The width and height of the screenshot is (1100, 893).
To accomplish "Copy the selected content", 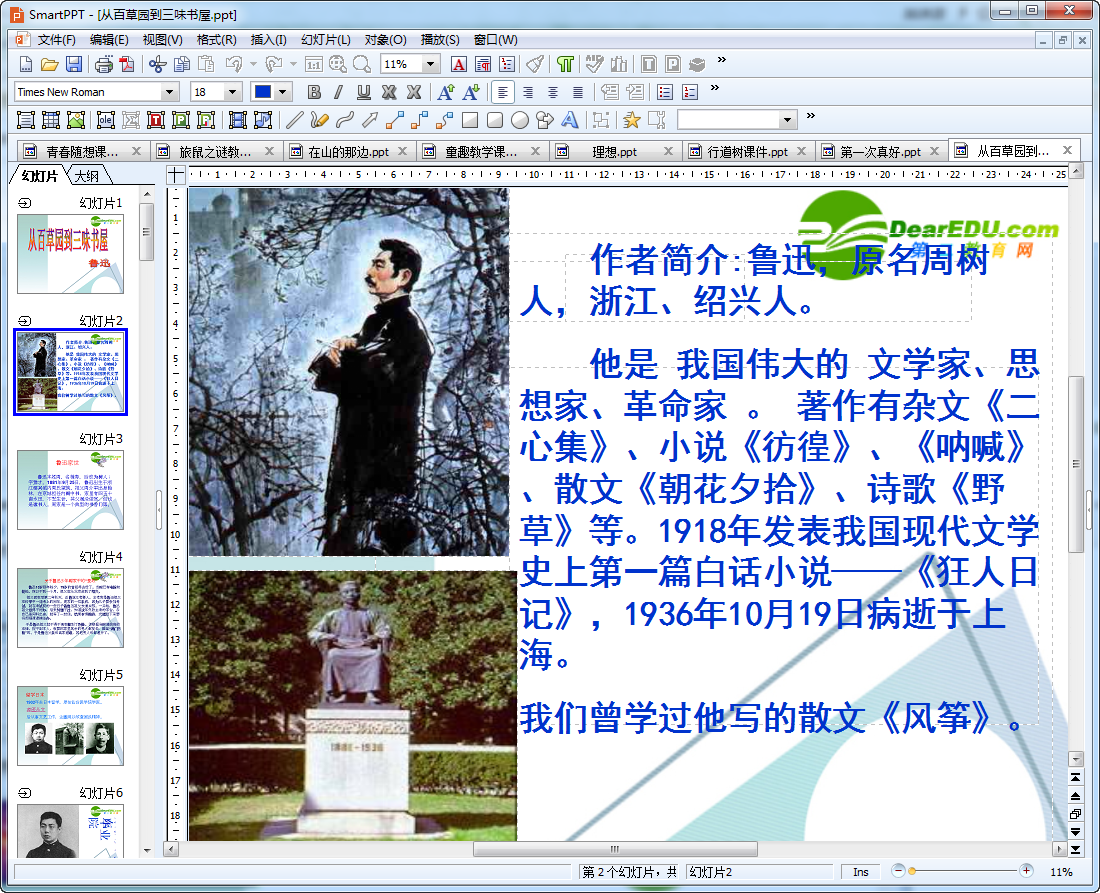I will click(182, 65).
